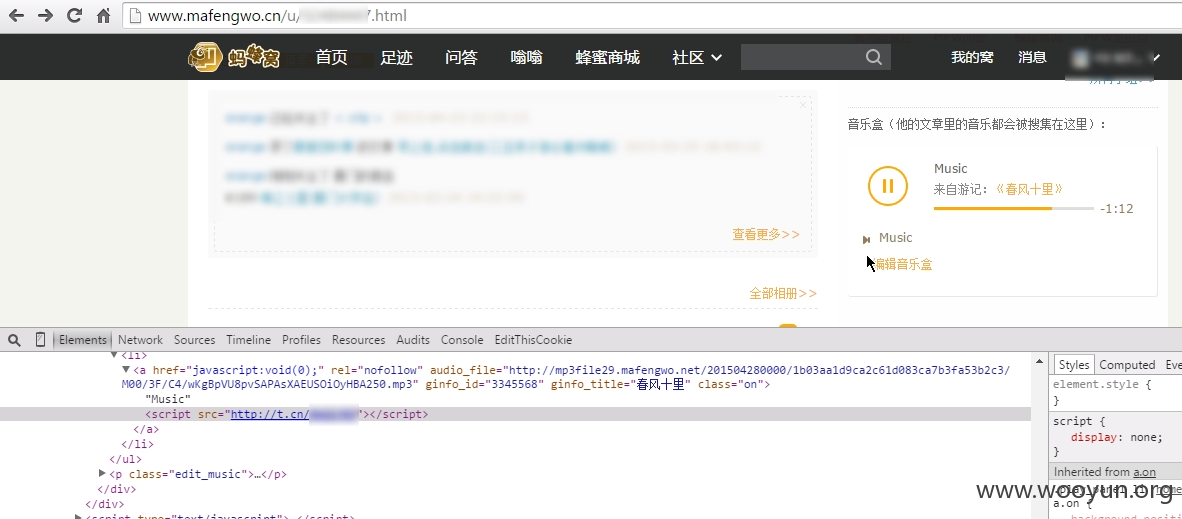The height and width of the screenshot is (519, 1182).
Task: Switch to the Audits tab
Action: [x=413, y=340]
